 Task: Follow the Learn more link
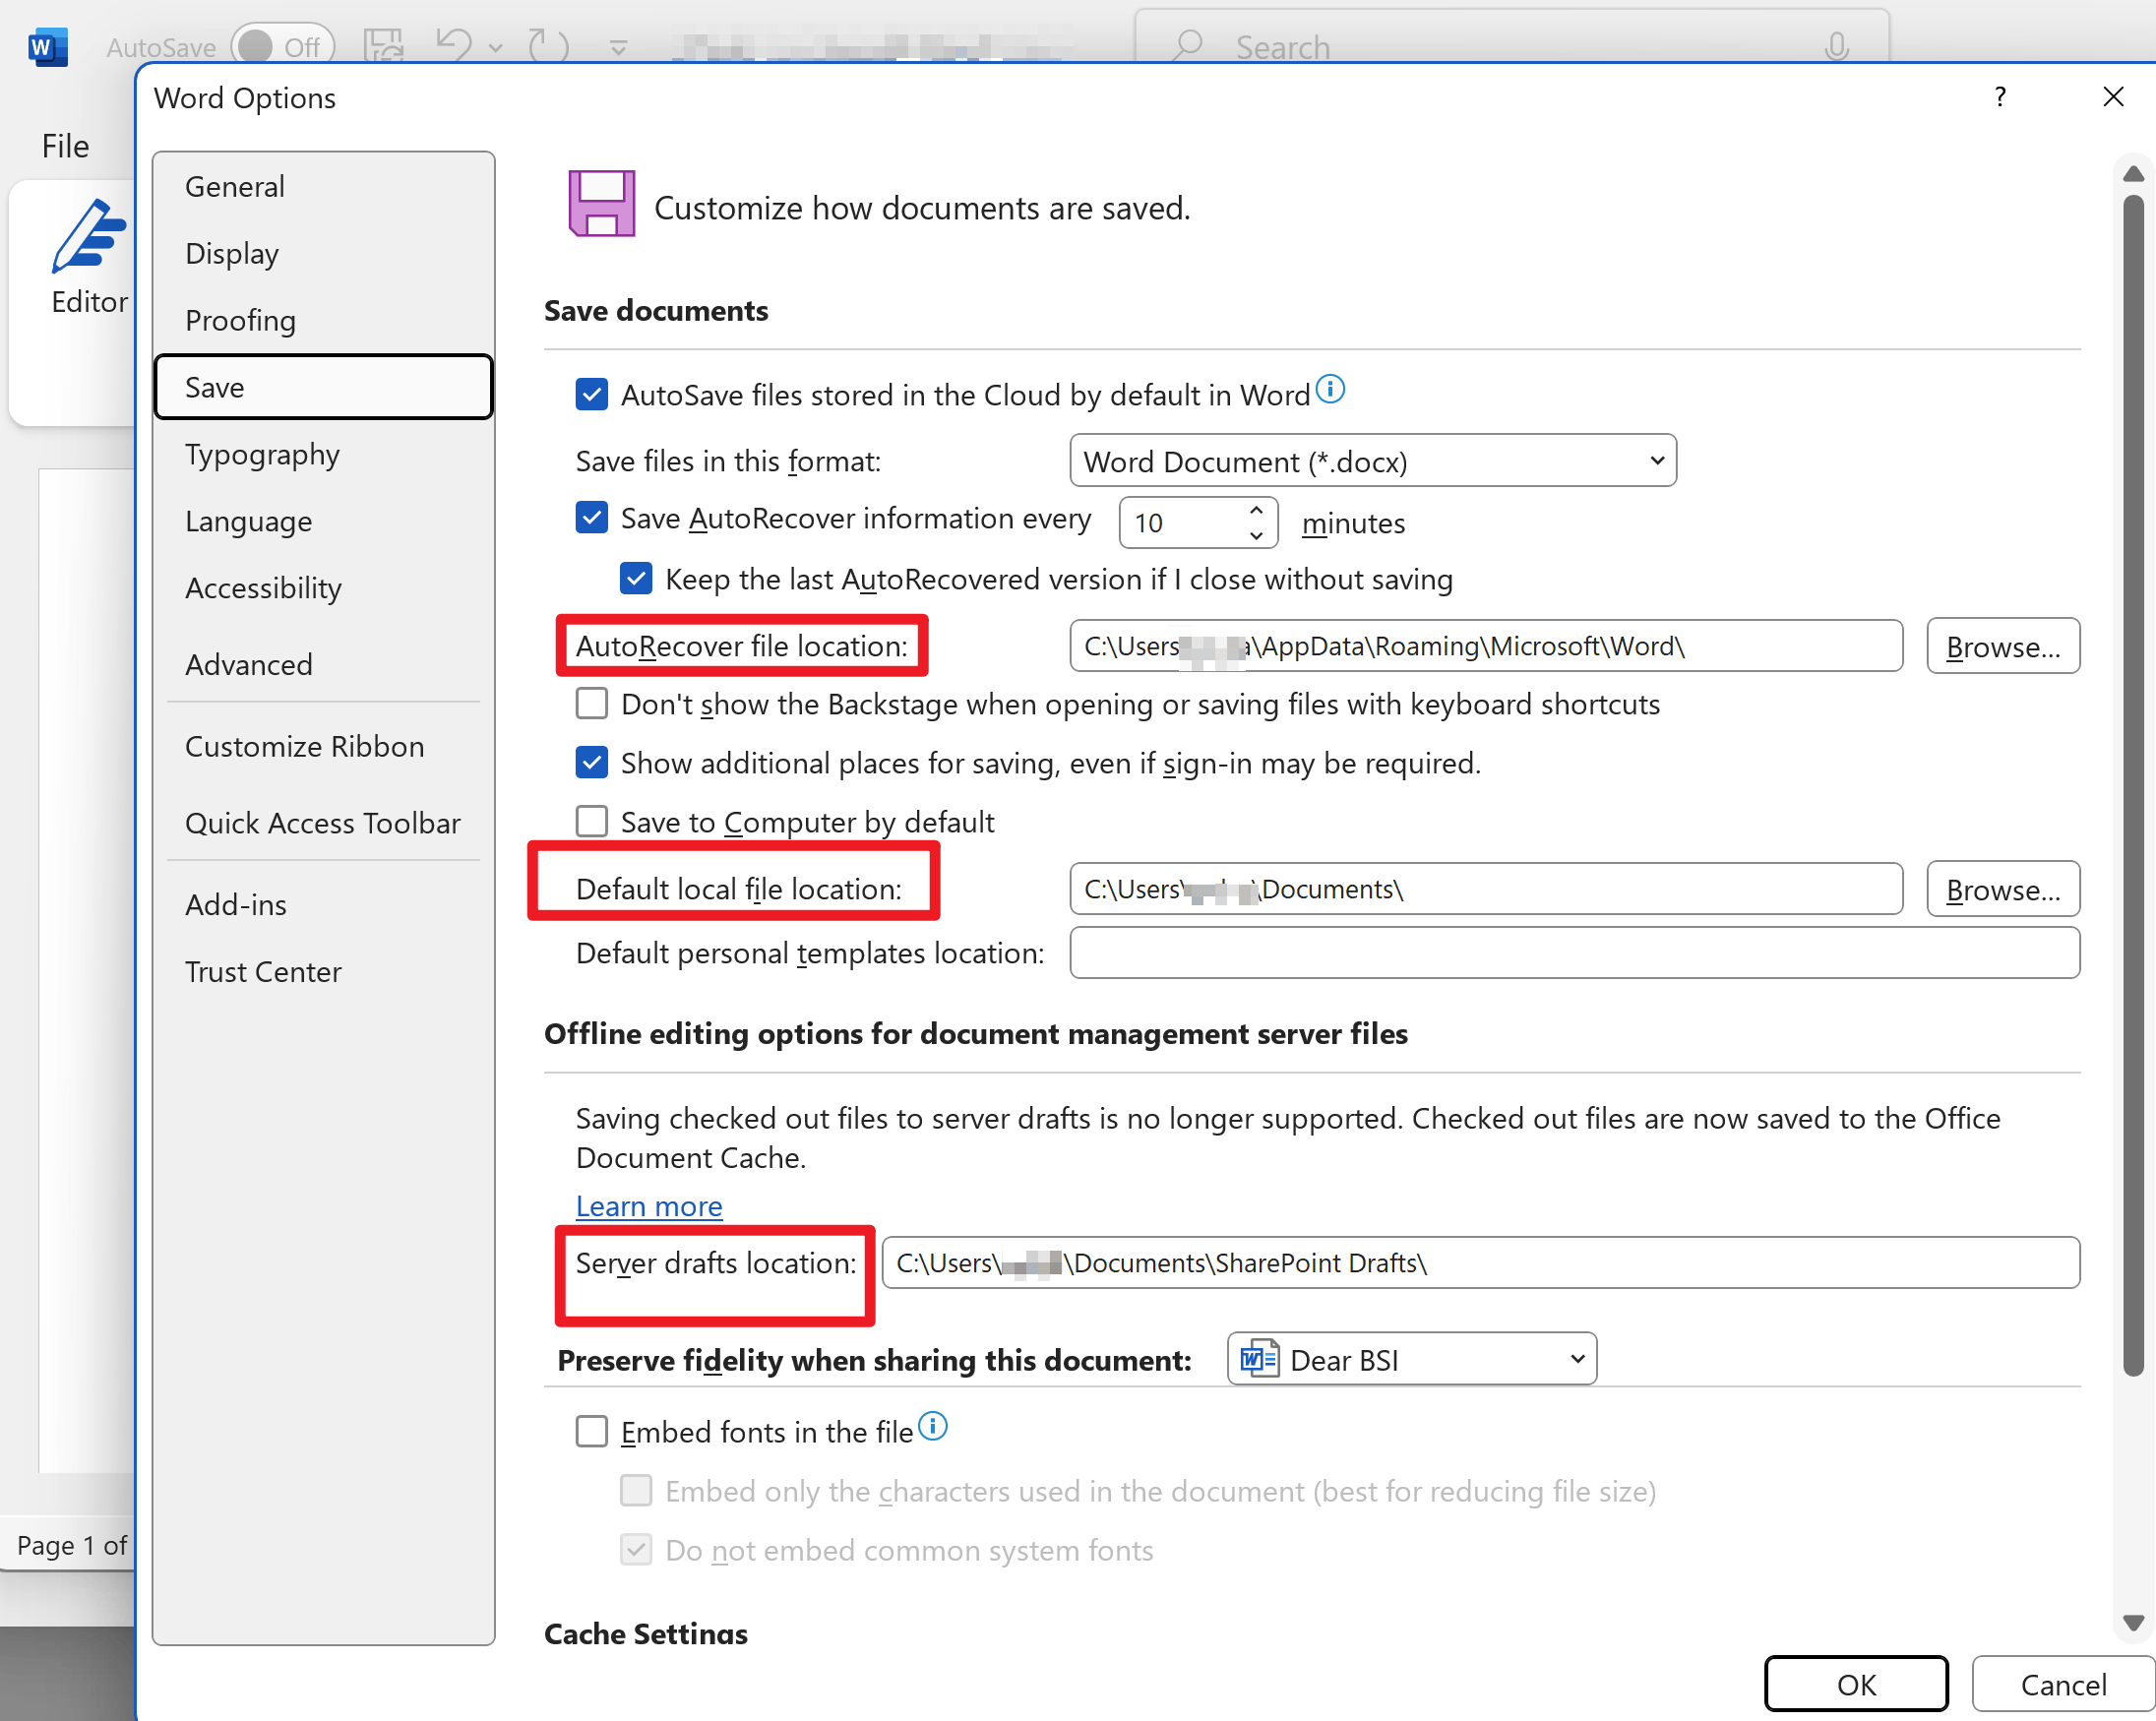(649, 1206)
